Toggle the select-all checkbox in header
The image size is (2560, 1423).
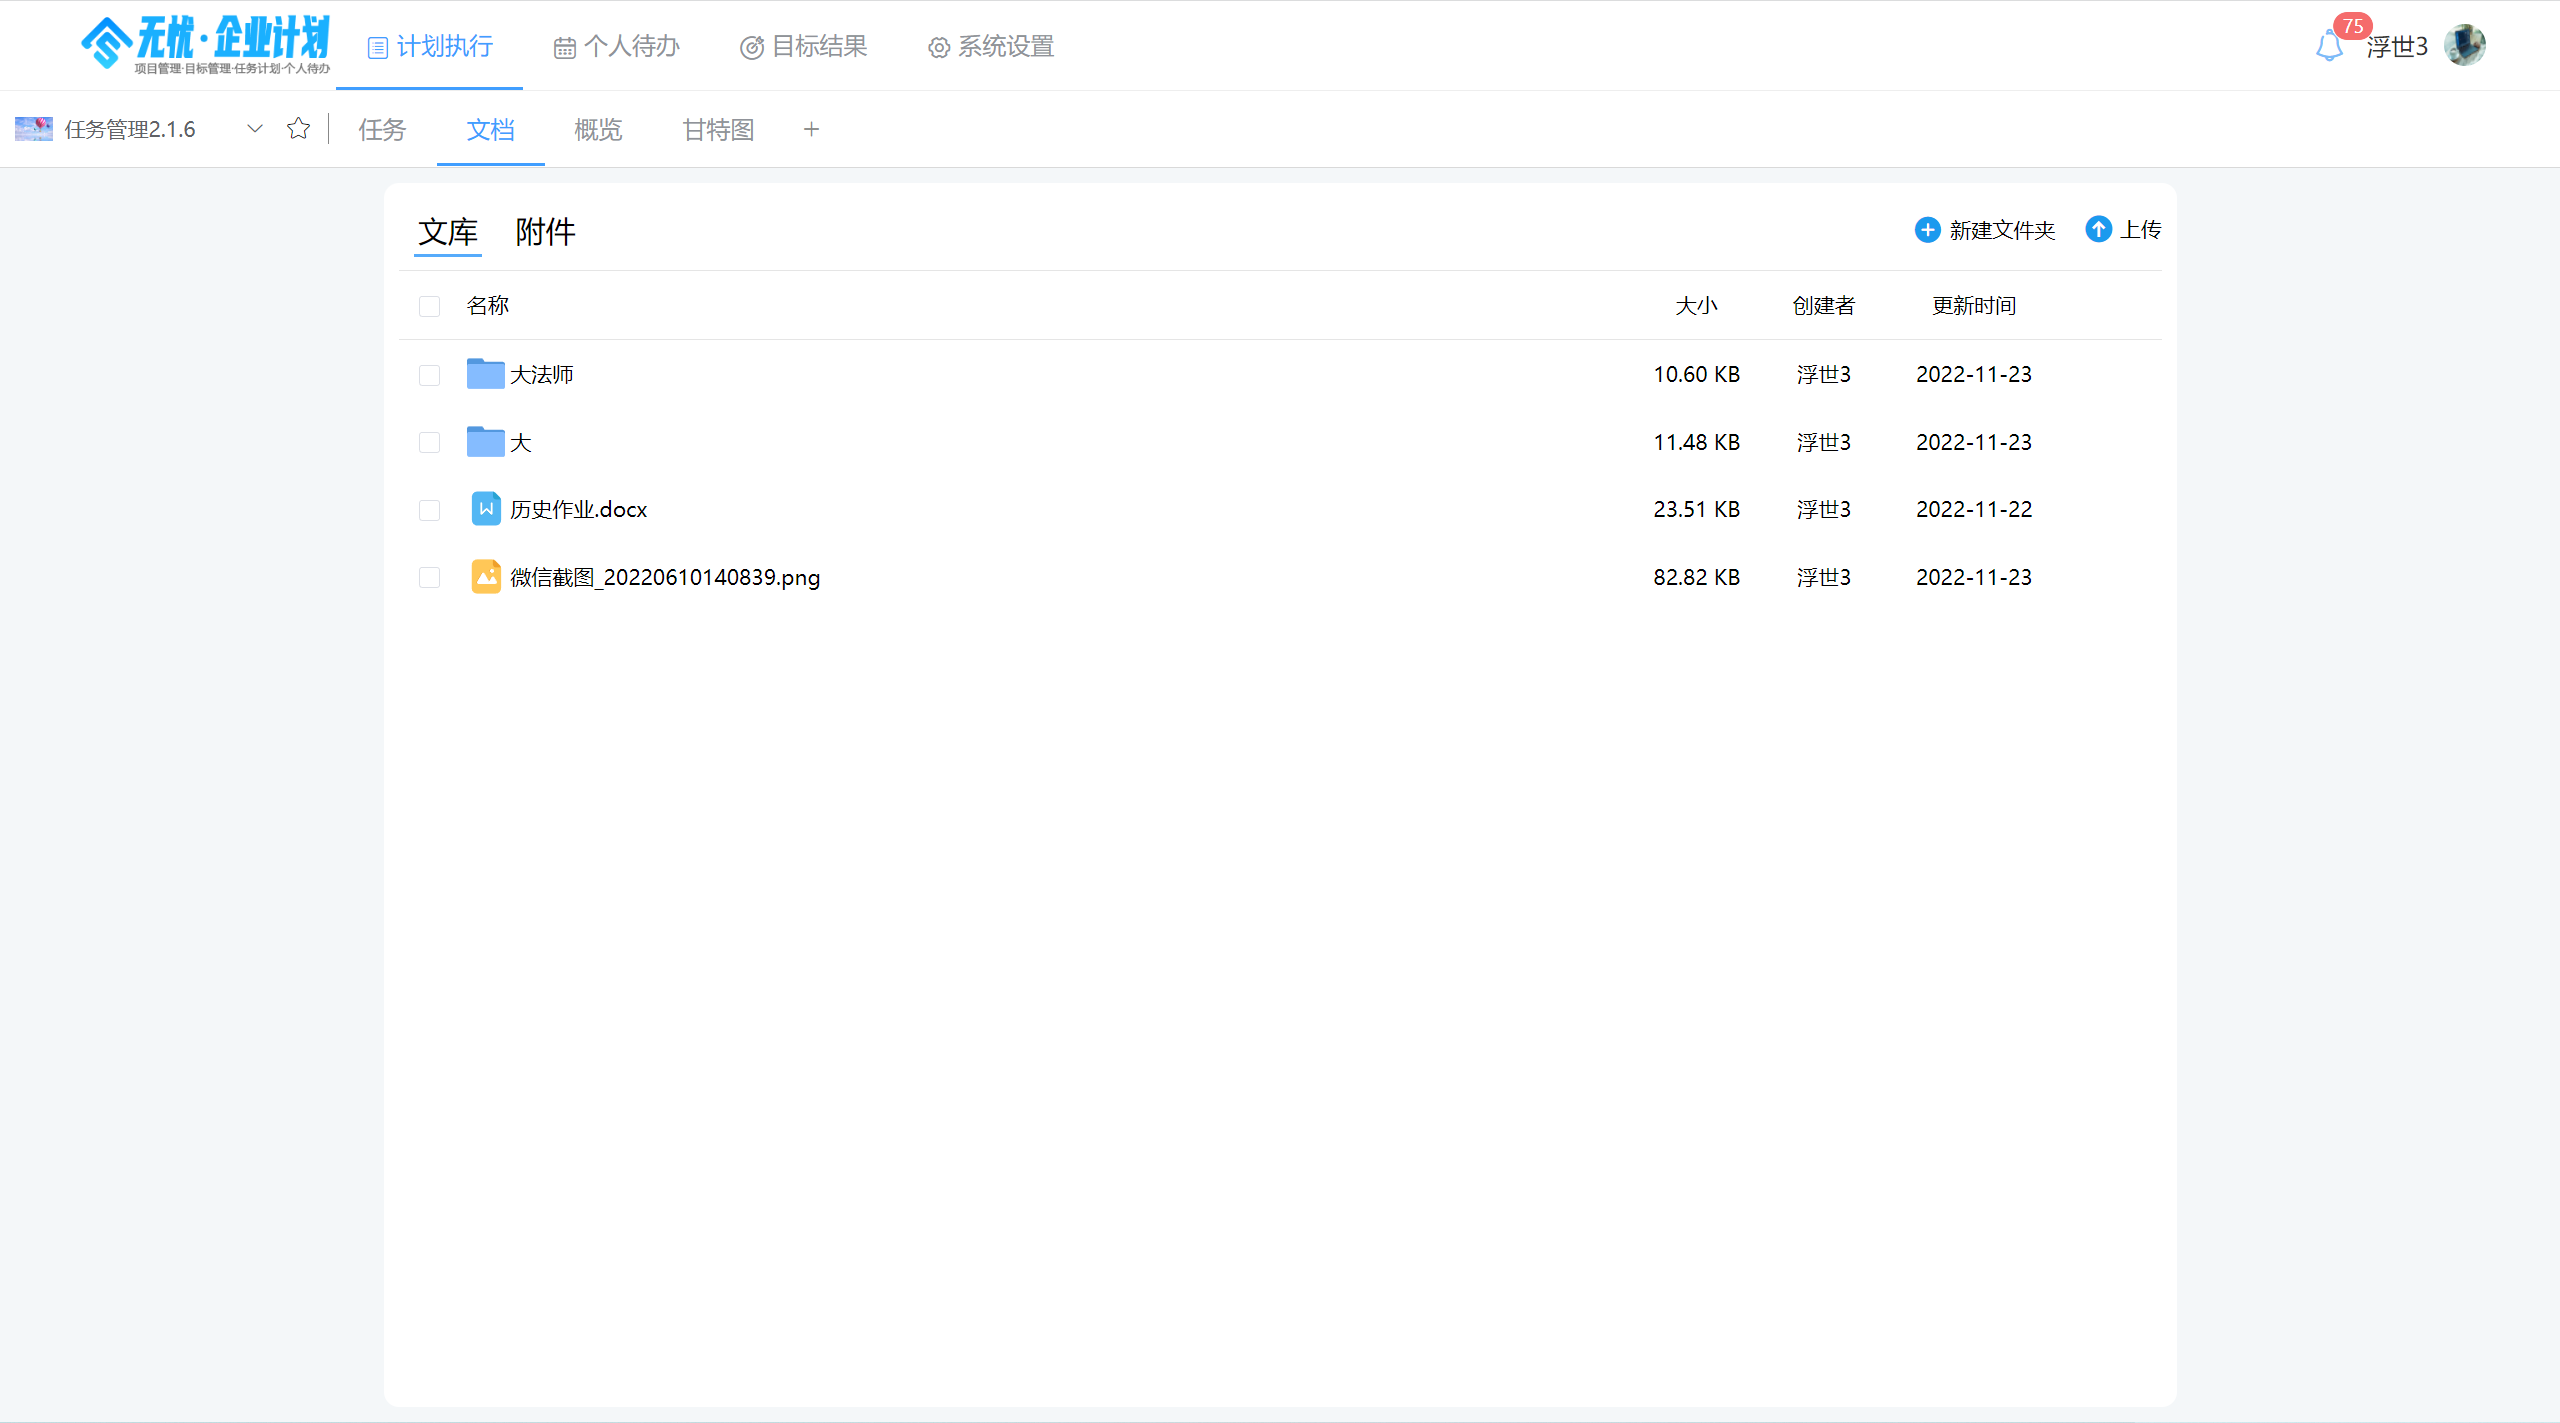pos(429,306)
